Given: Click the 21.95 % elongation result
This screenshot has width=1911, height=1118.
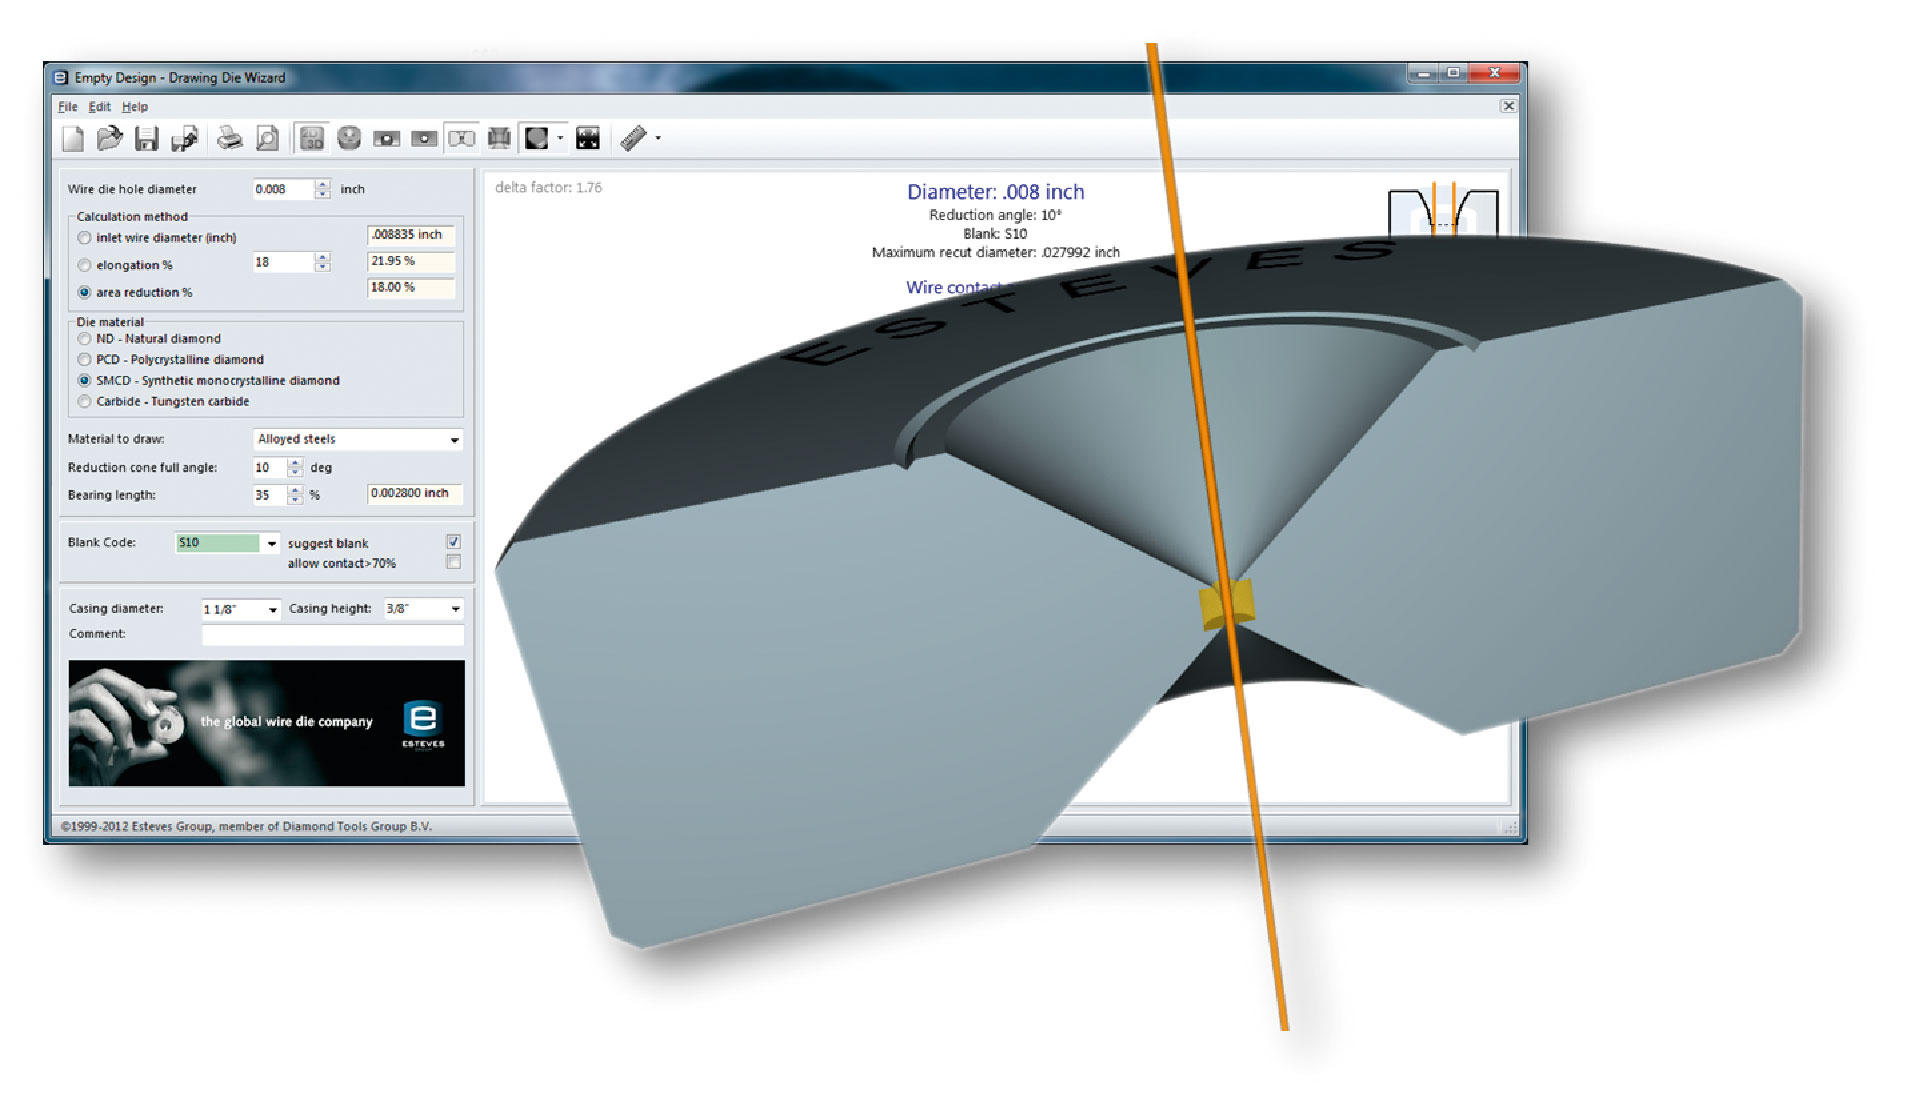Looking at the screenshot, I should coord(411,261).
